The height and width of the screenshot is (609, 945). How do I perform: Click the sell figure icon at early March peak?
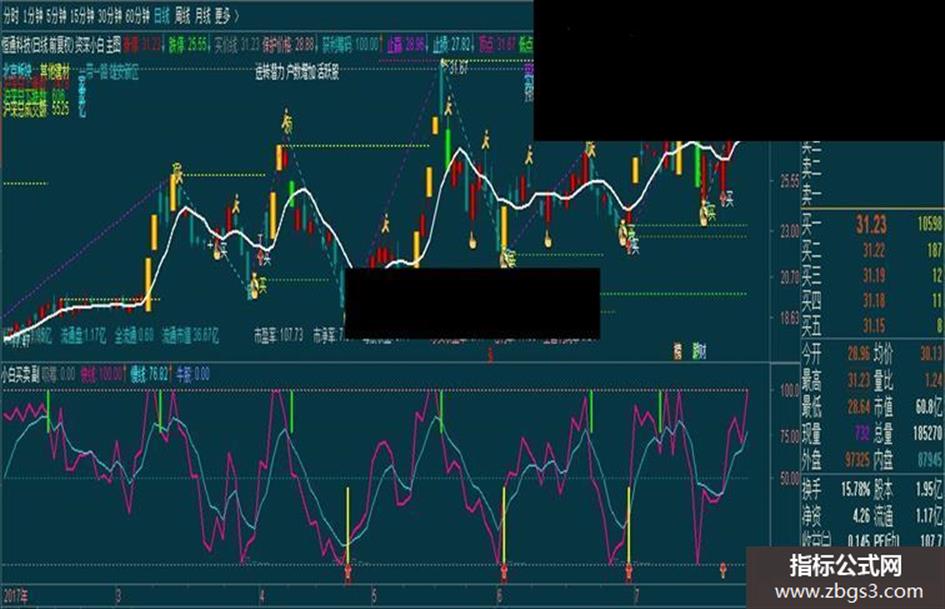click(177, 171)
